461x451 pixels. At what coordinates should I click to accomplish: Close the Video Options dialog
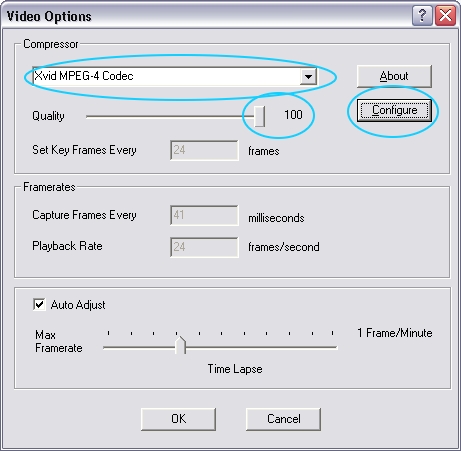tap(445, 15)
